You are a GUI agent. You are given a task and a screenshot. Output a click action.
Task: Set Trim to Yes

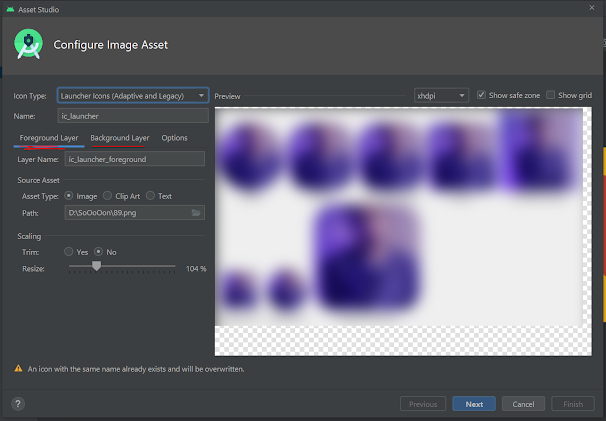(69, 251)
